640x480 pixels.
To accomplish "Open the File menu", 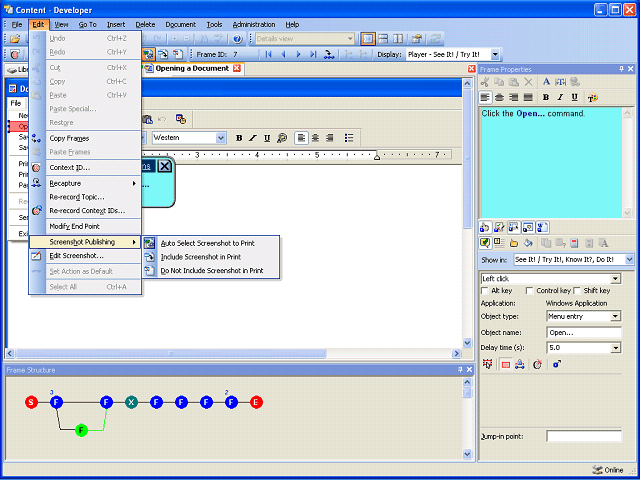I will pos(17,24).
